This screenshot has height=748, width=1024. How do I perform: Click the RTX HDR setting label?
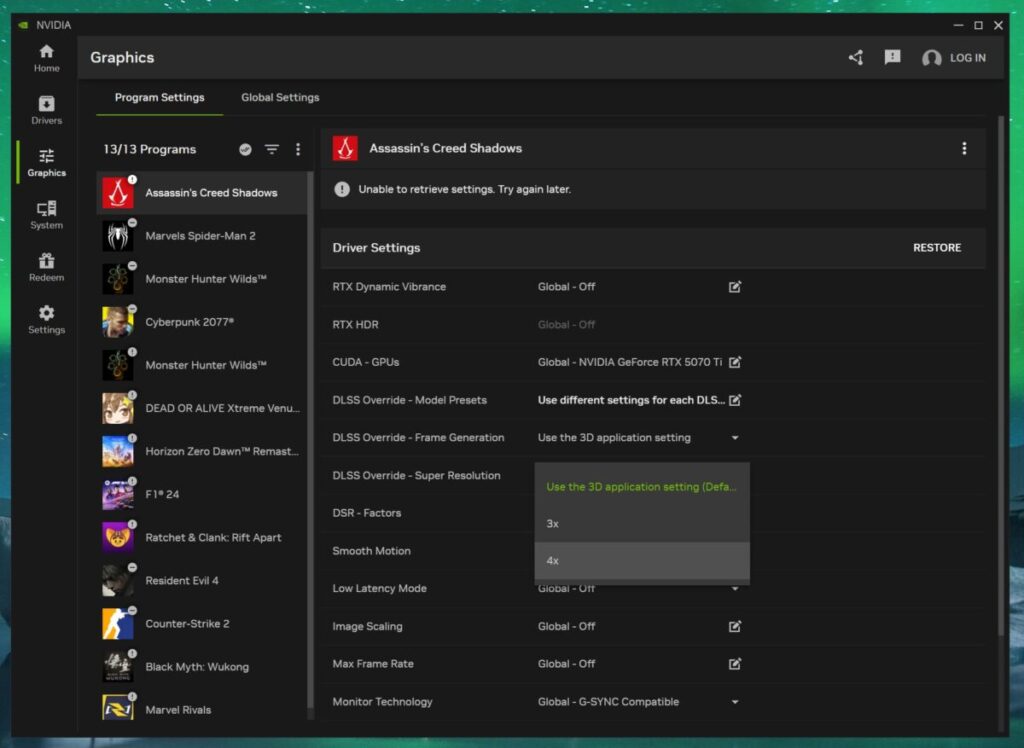point(355,325)
